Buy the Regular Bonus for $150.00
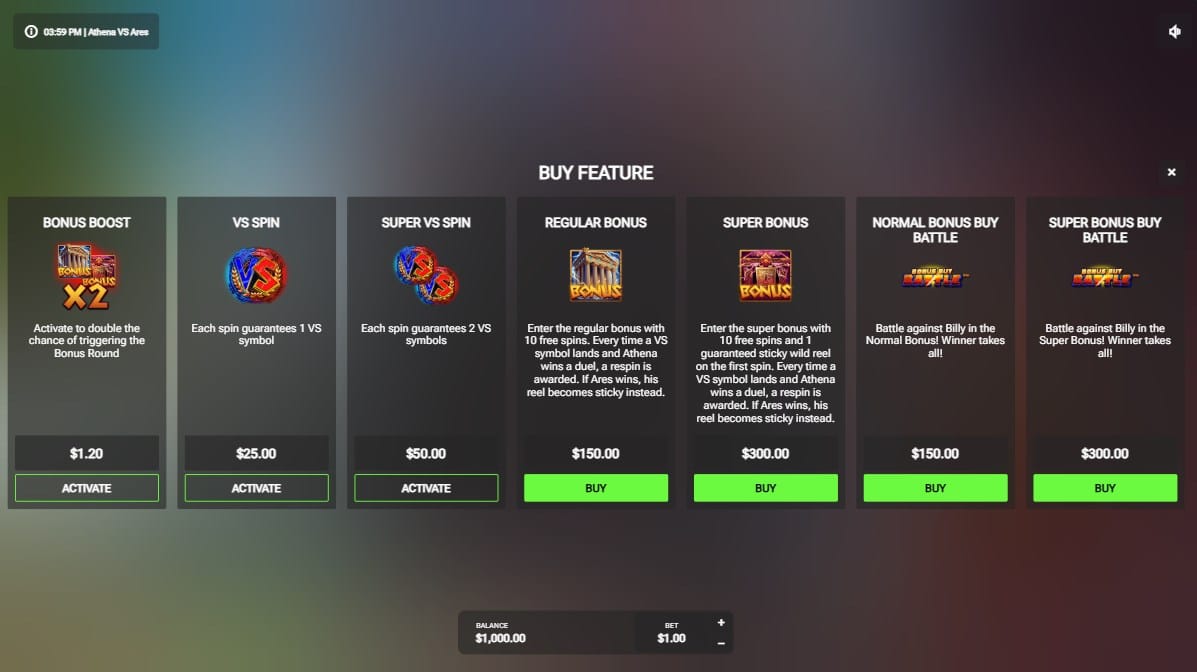 coord(595,488)
